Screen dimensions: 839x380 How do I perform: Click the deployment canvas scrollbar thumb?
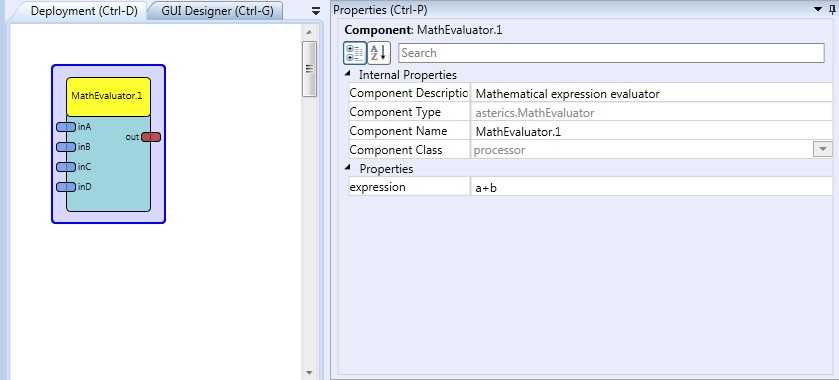point(309,69)
